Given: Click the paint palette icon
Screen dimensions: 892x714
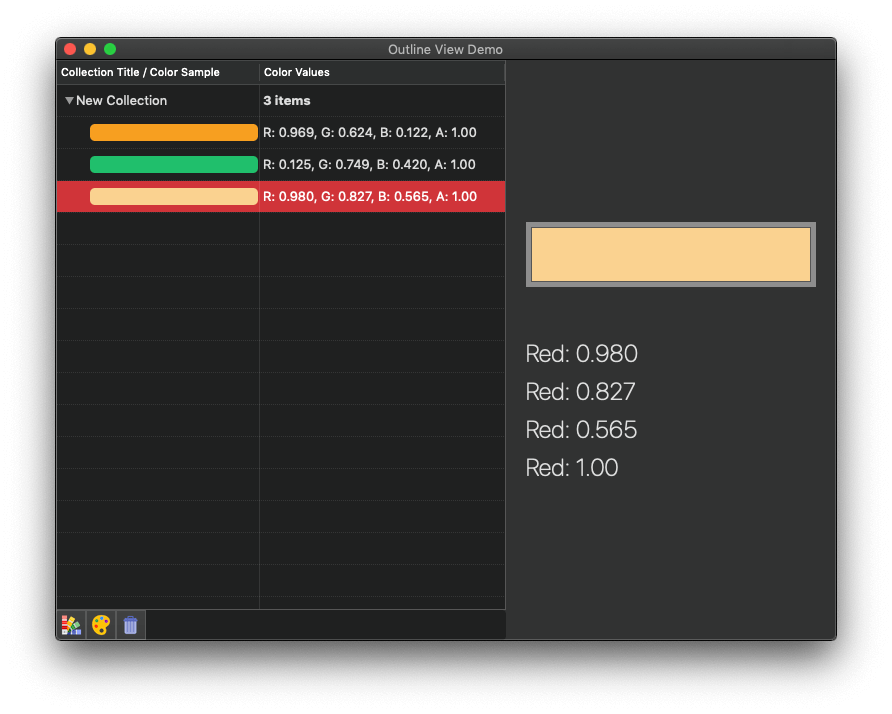Looking at the screenshot, I should click(101, 625).
